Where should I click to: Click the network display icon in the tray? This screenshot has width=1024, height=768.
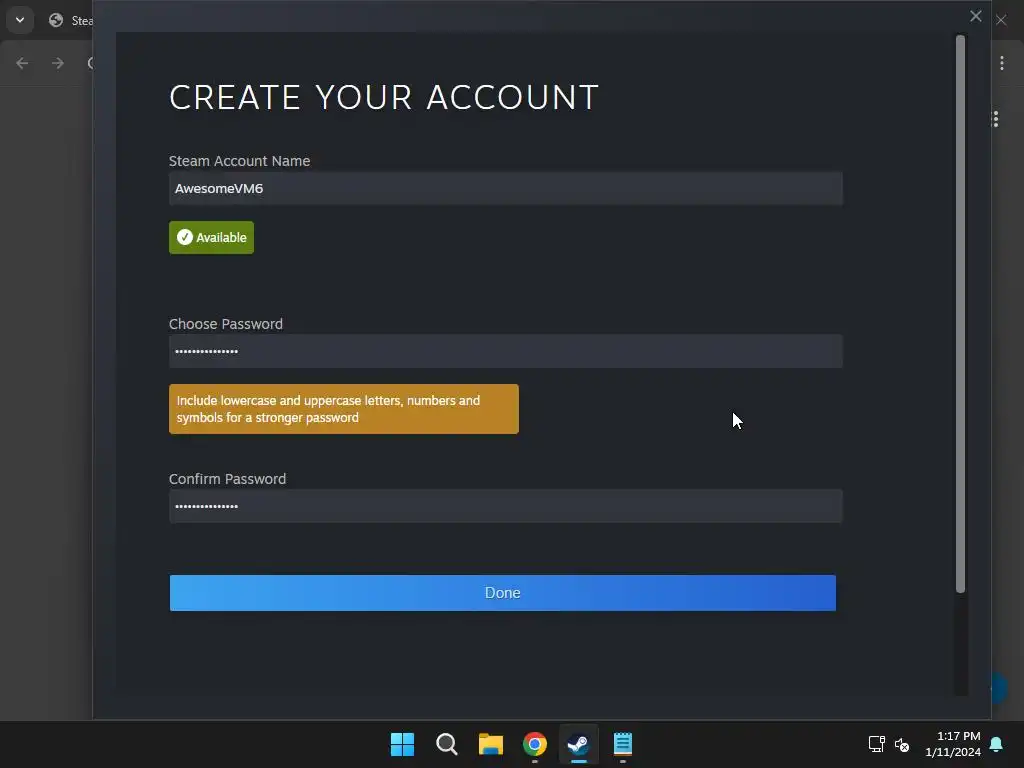(x=876, y=744)
